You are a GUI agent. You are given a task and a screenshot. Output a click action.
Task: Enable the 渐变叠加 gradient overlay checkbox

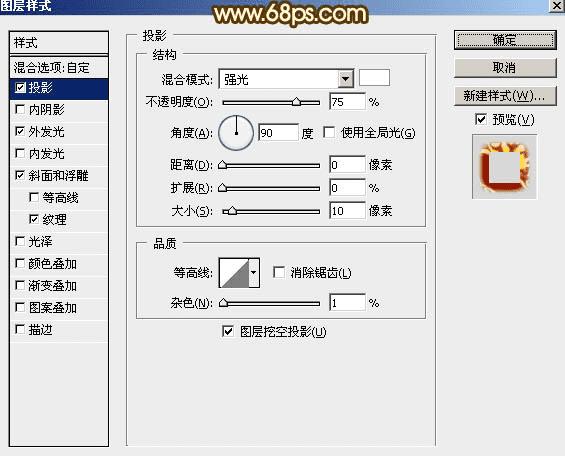tap(20, 286)
